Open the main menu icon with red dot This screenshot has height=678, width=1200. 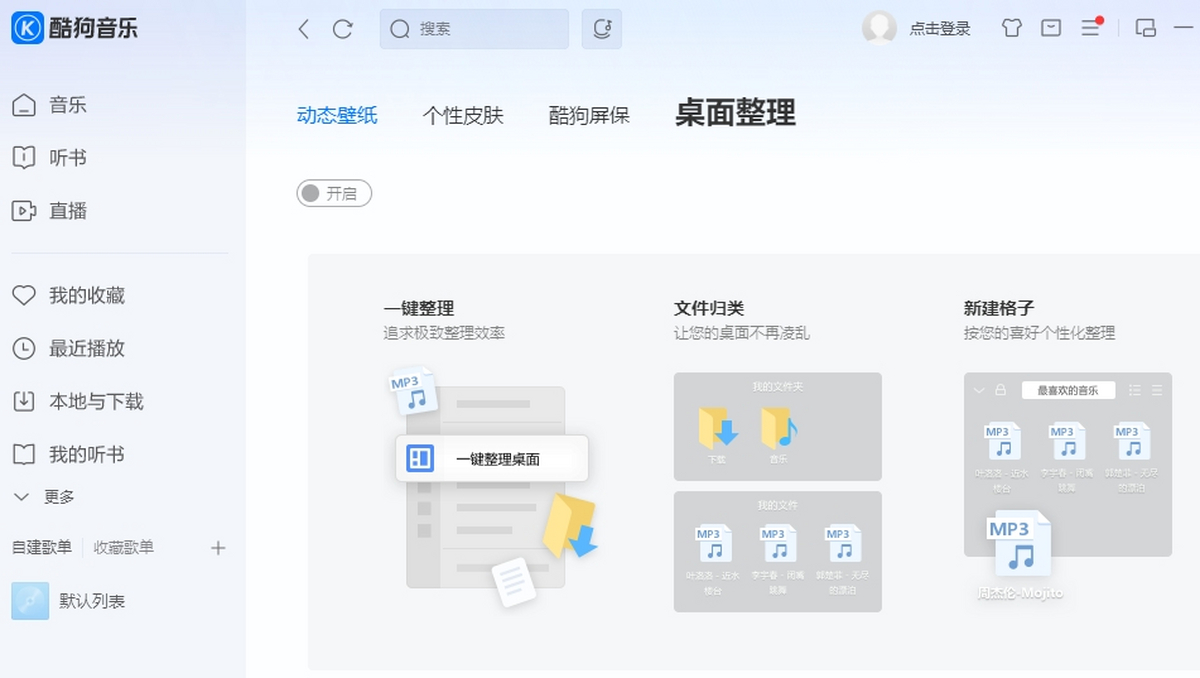[1090, 29]
